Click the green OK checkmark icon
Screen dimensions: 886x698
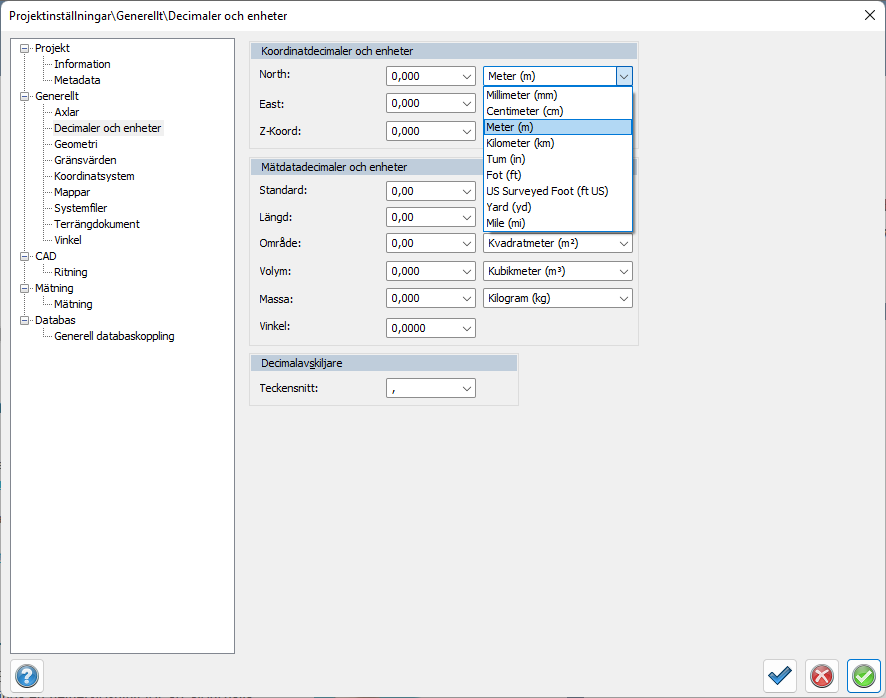863,676
